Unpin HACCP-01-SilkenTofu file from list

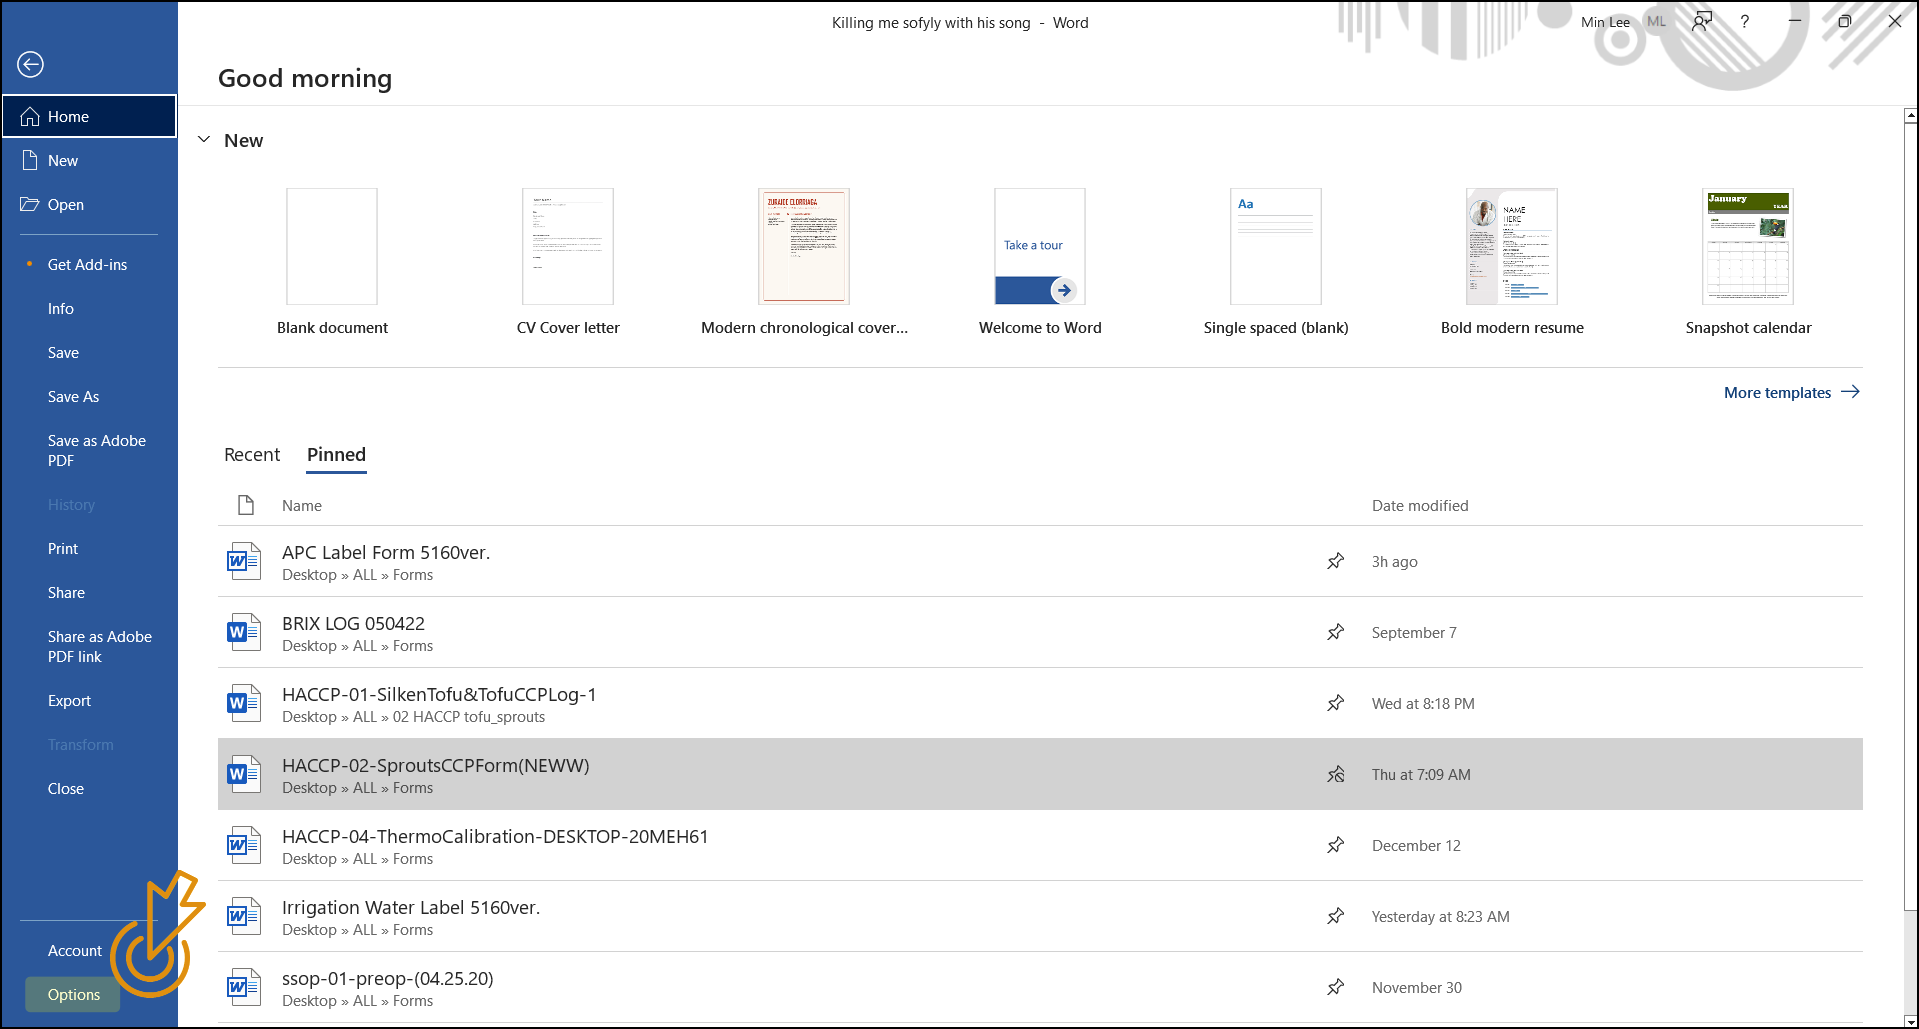pos(1335,703)
